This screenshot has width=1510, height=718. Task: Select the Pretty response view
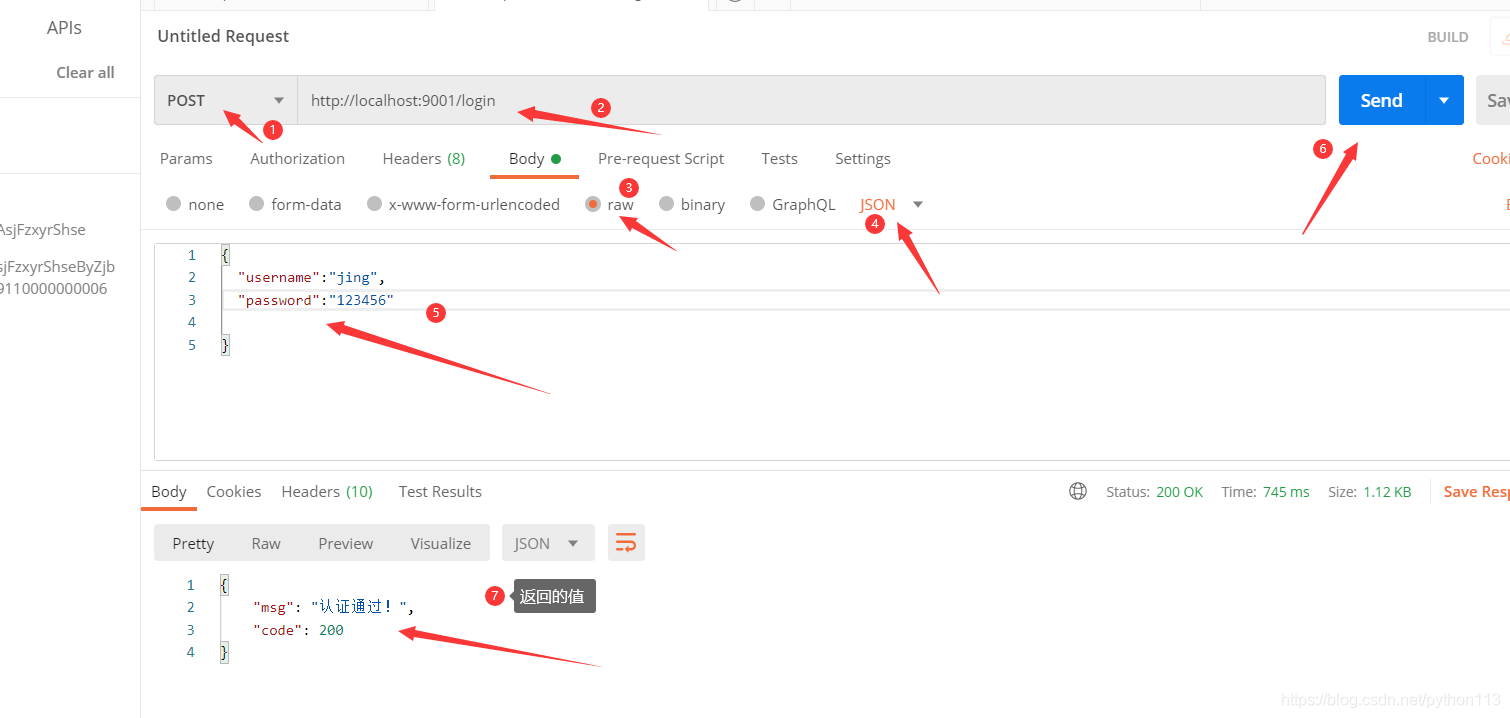pyautogui.click(x=193, y=543)
